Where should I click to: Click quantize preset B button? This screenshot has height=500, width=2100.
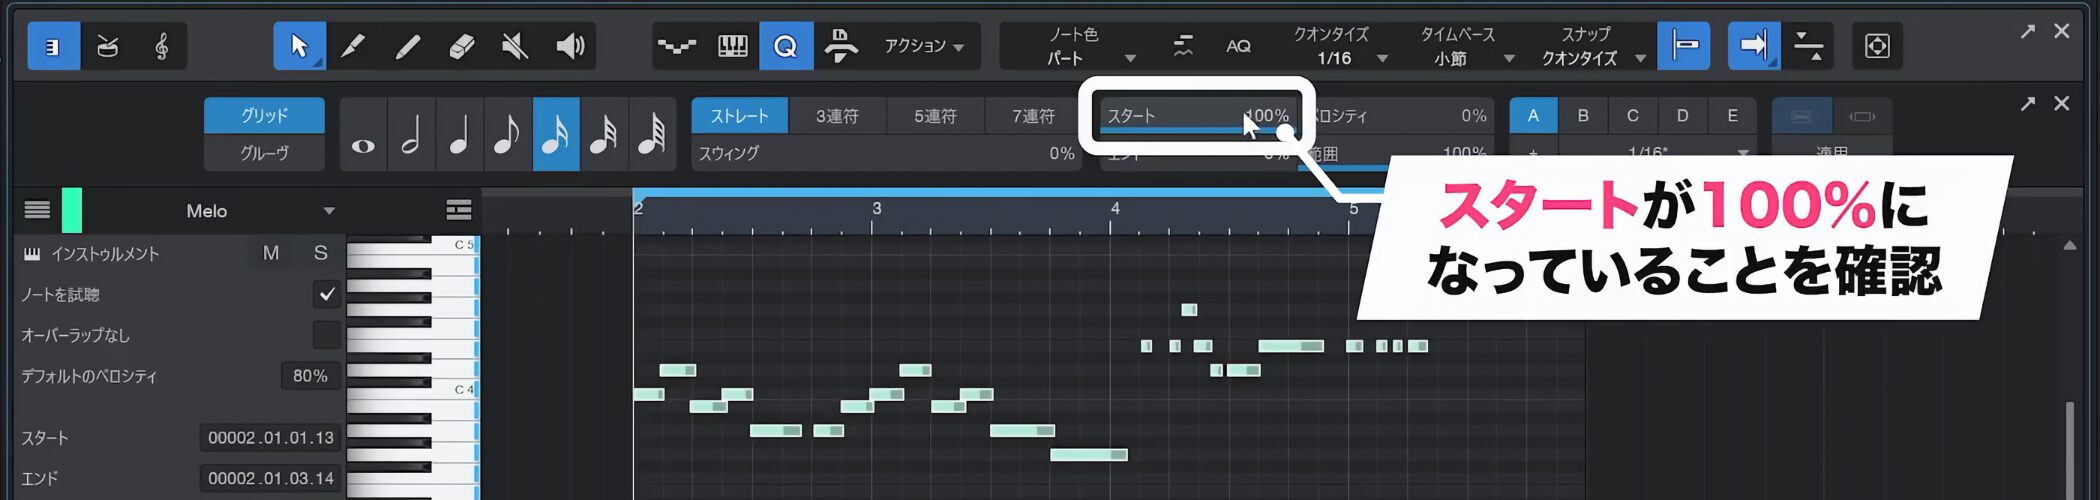click(x=1583, y=116)
